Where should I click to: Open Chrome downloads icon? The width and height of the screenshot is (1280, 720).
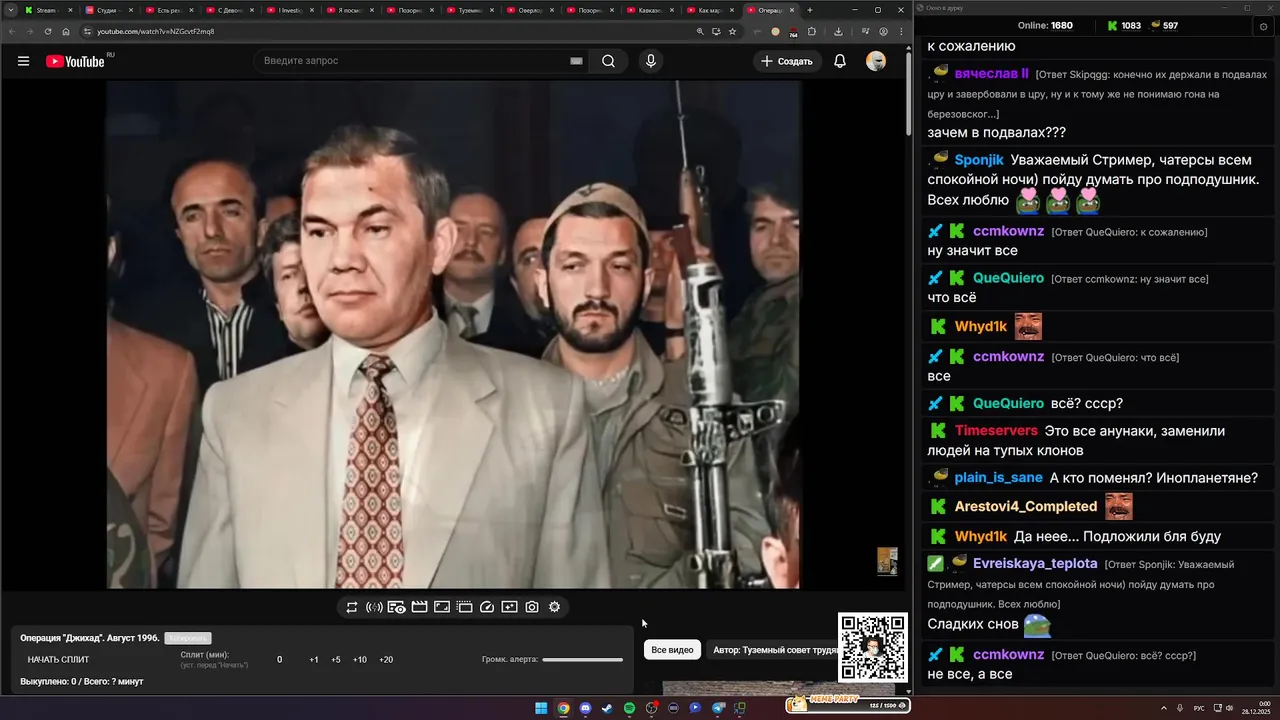[x=838, y=31]
